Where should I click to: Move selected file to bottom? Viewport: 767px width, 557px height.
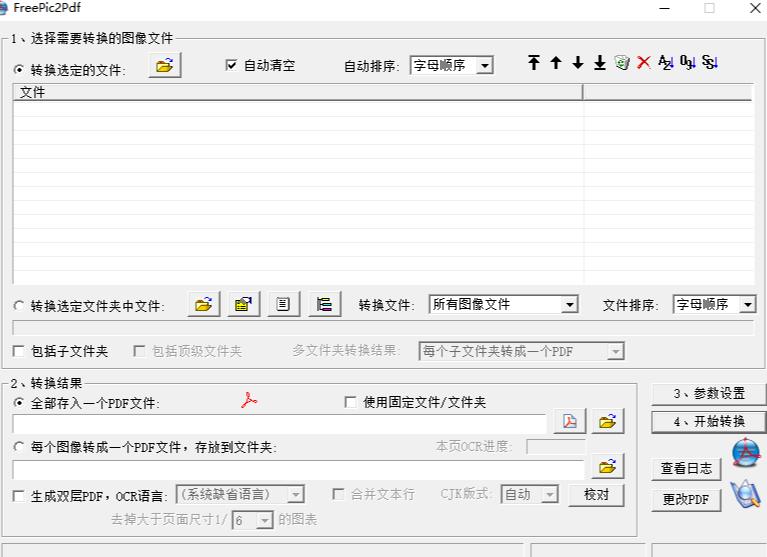pos(600,63)
